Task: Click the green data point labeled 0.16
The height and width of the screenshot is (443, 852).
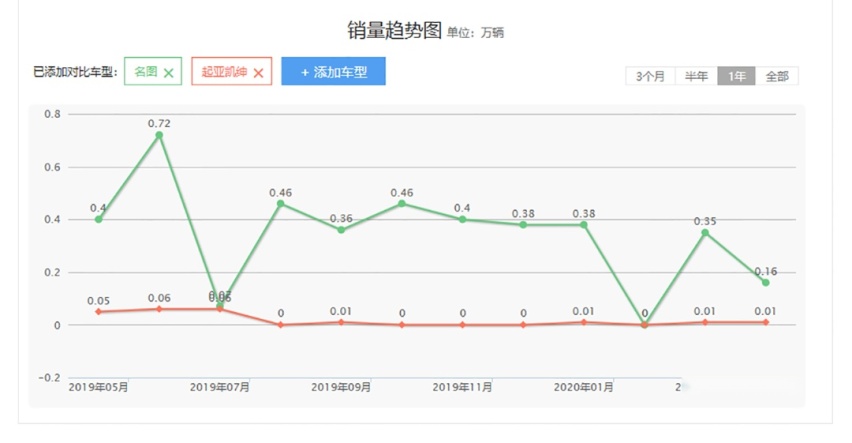Action: [766, 283]
